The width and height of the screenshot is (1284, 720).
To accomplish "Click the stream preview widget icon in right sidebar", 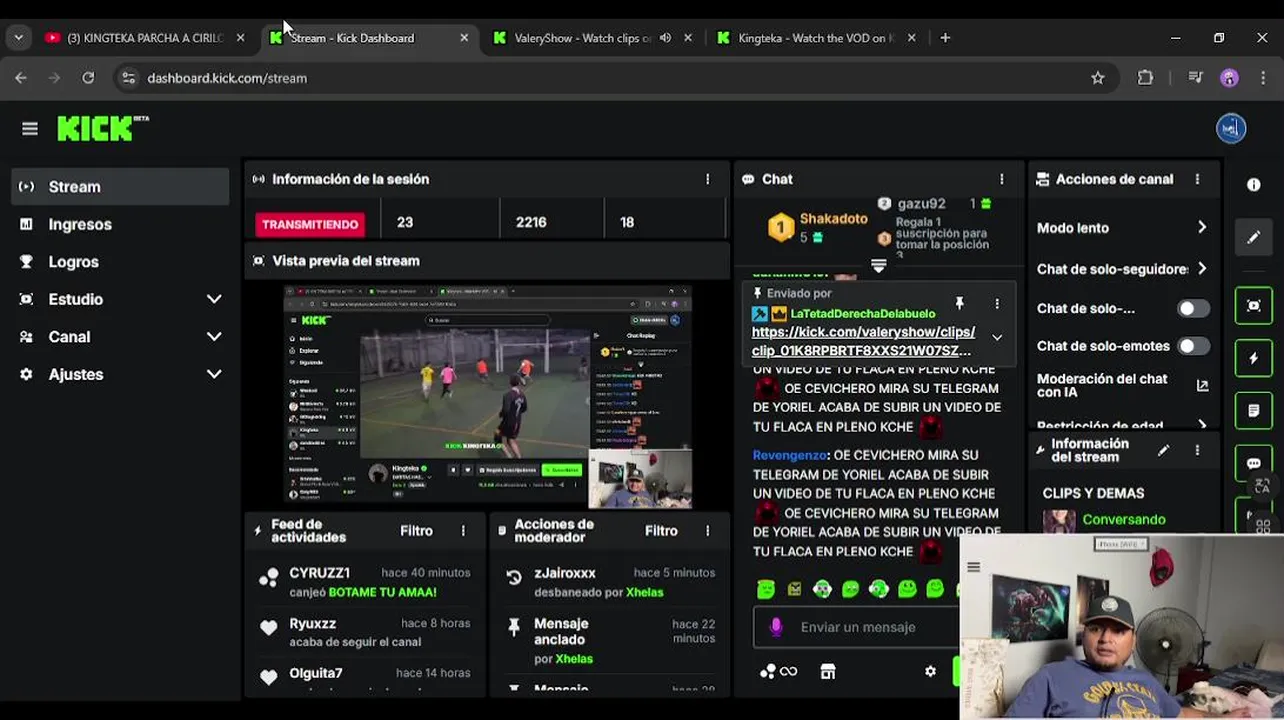I will click(x=1253, y=306).
